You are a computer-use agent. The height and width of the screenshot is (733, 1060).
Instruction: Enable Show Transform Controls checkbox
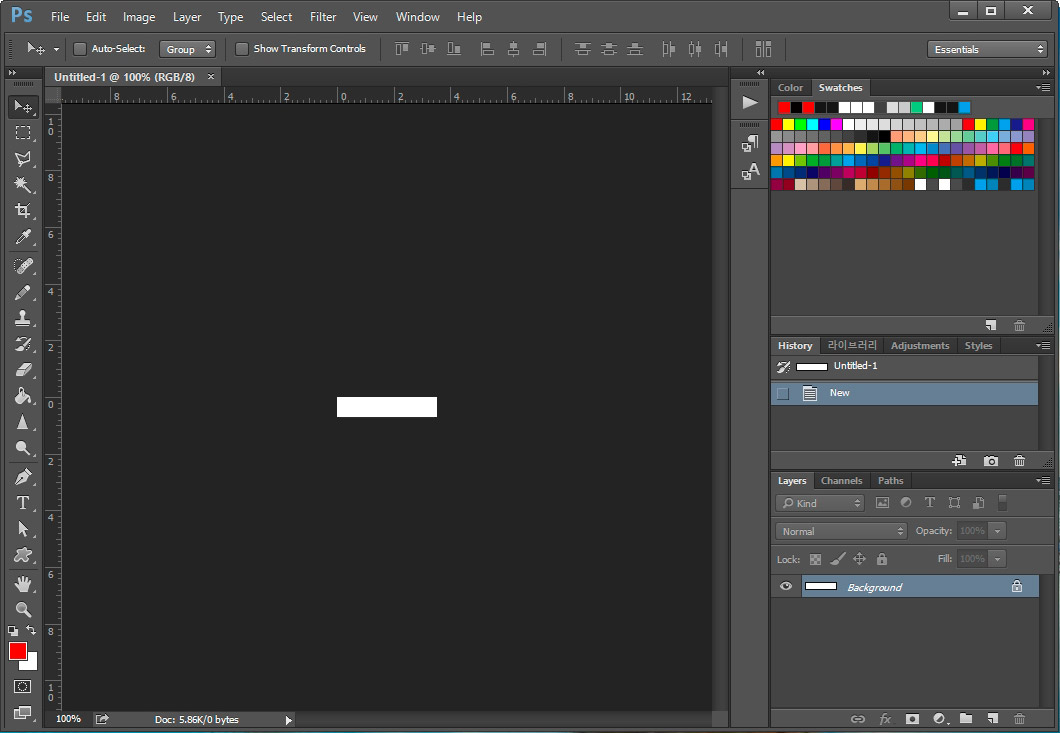click(x=241, y=49)
